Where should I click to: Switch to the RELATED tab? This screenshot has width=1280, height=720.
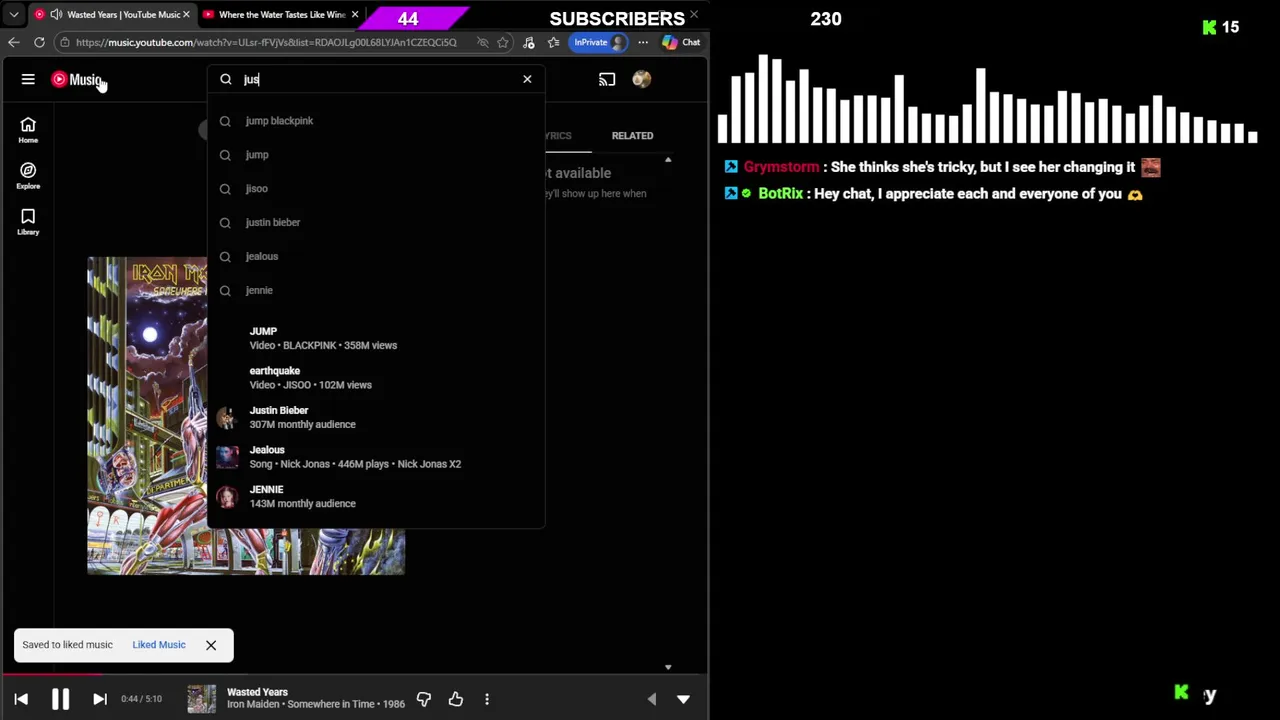pos(632,136)
